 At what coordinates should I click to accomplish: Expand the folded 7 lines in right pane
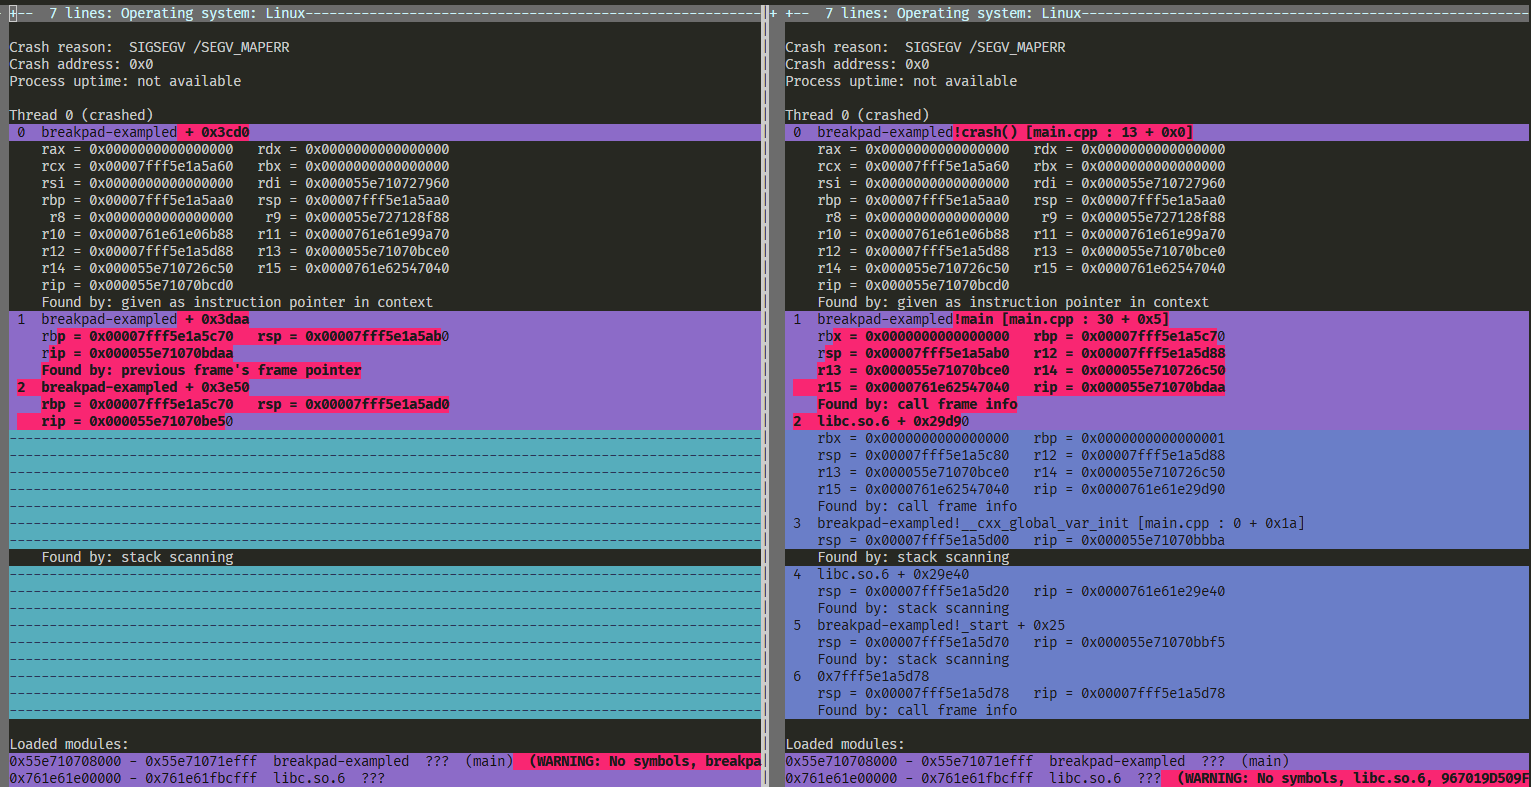pos(1157,13)
